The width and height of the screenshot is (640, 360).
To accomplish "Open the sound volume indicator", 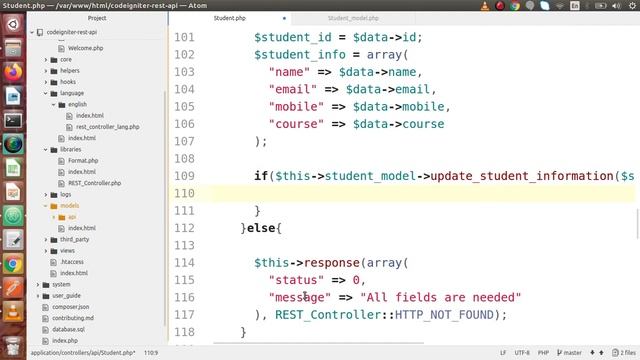I will [x=616, y=5].
